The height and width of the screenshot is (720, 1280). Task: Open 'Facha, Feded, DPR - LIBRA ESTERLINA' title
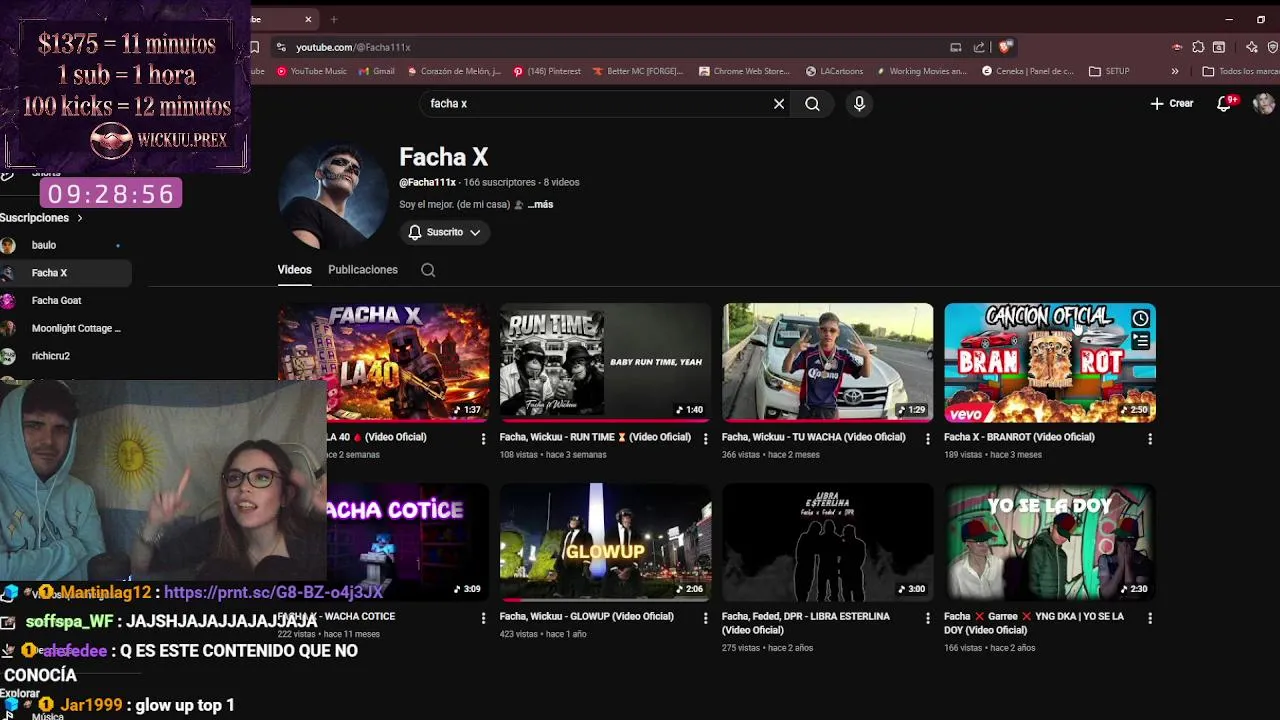point(805,623)
